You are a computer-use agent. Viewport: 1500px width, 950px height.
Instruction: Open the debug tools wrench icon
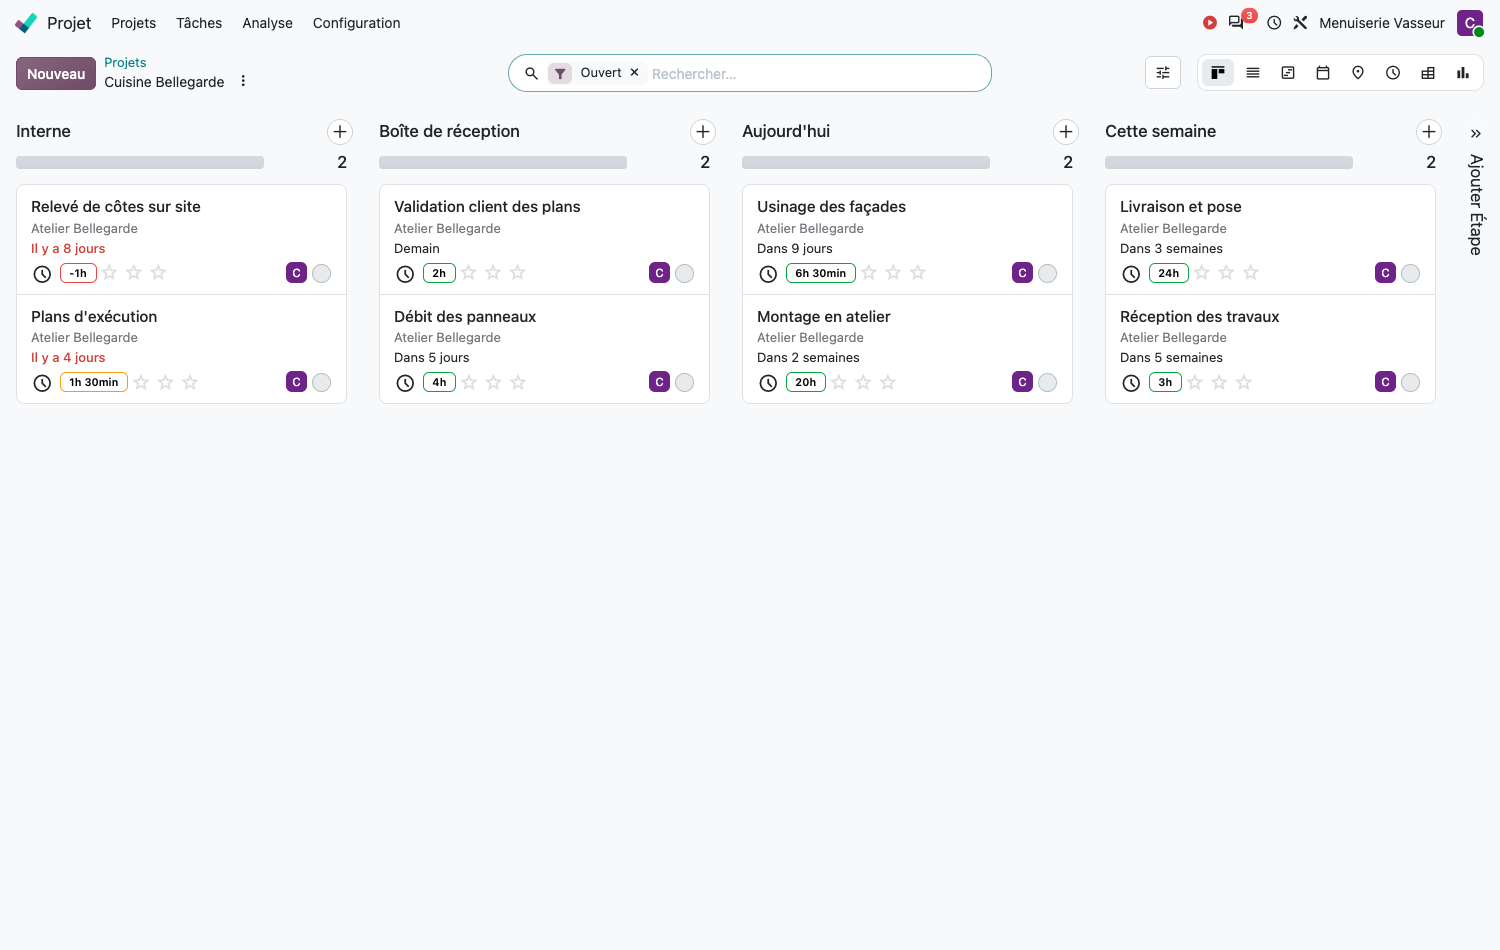[x=1300, y=23]
